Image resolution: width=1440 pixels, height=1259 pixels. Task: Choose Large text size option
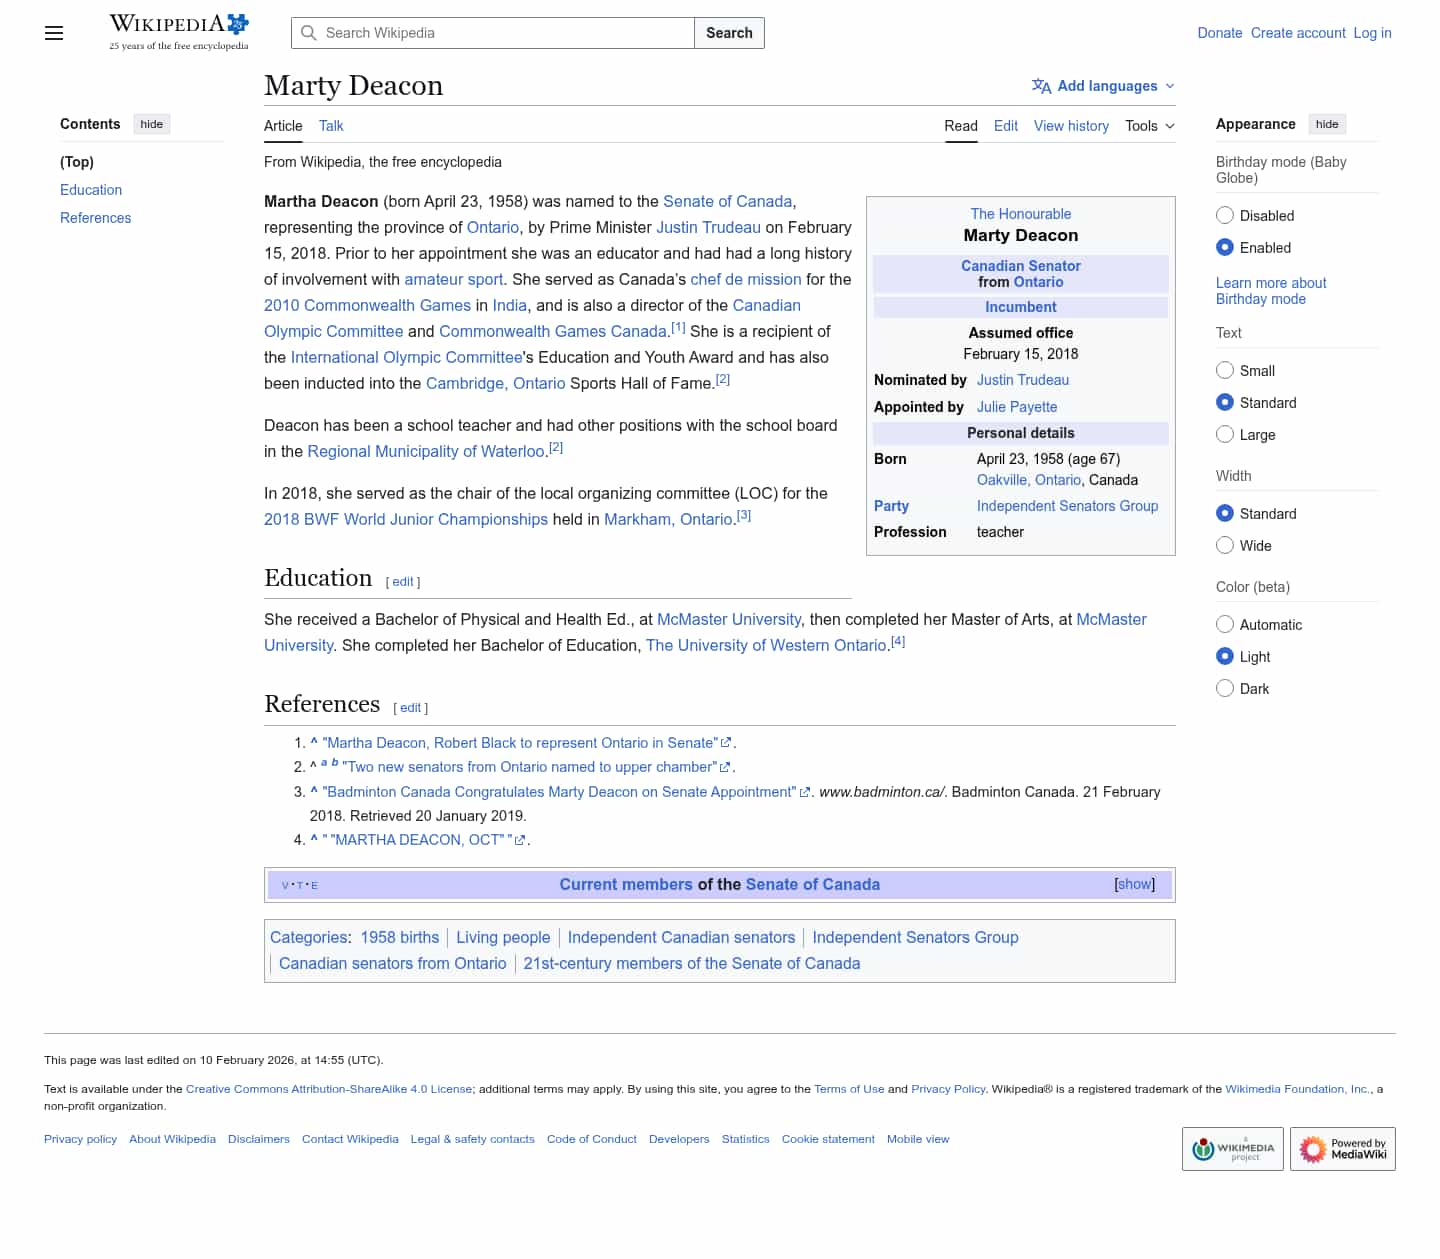[x=1225, y=434]
